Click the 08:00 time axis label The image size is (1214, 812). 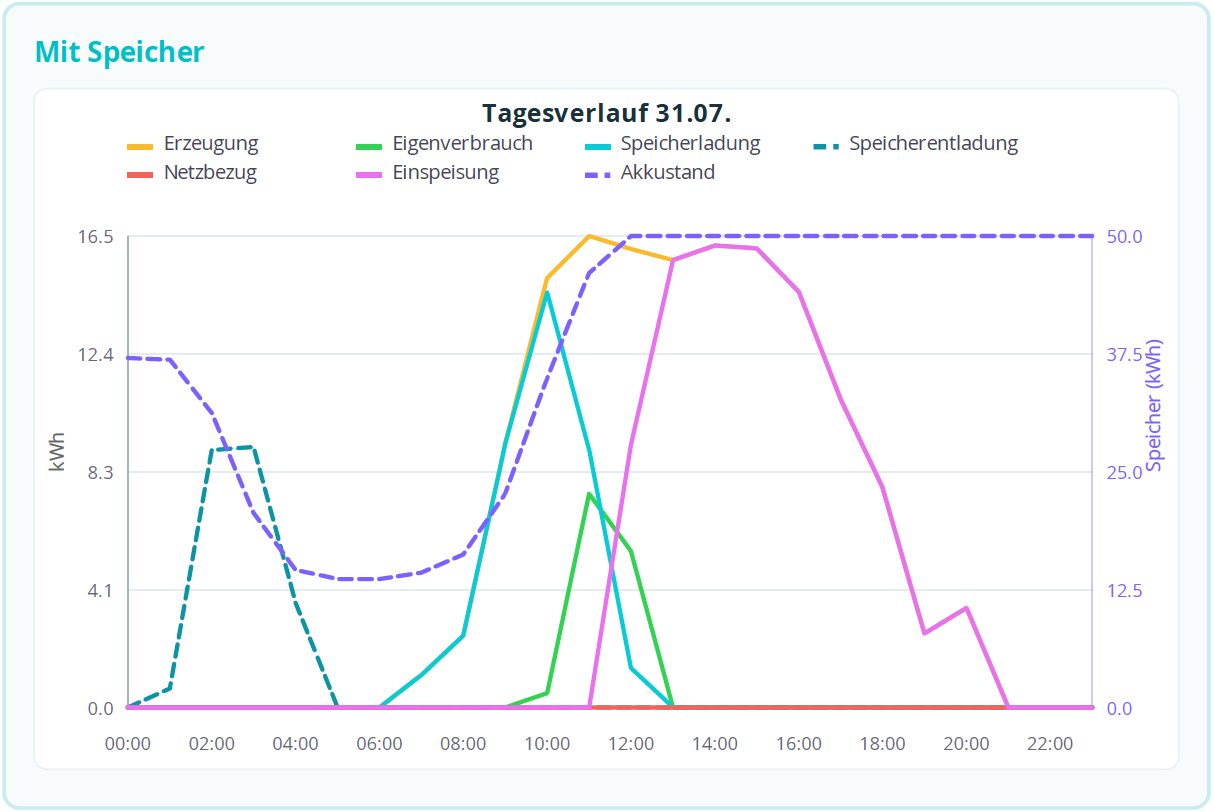click(464, 744)
